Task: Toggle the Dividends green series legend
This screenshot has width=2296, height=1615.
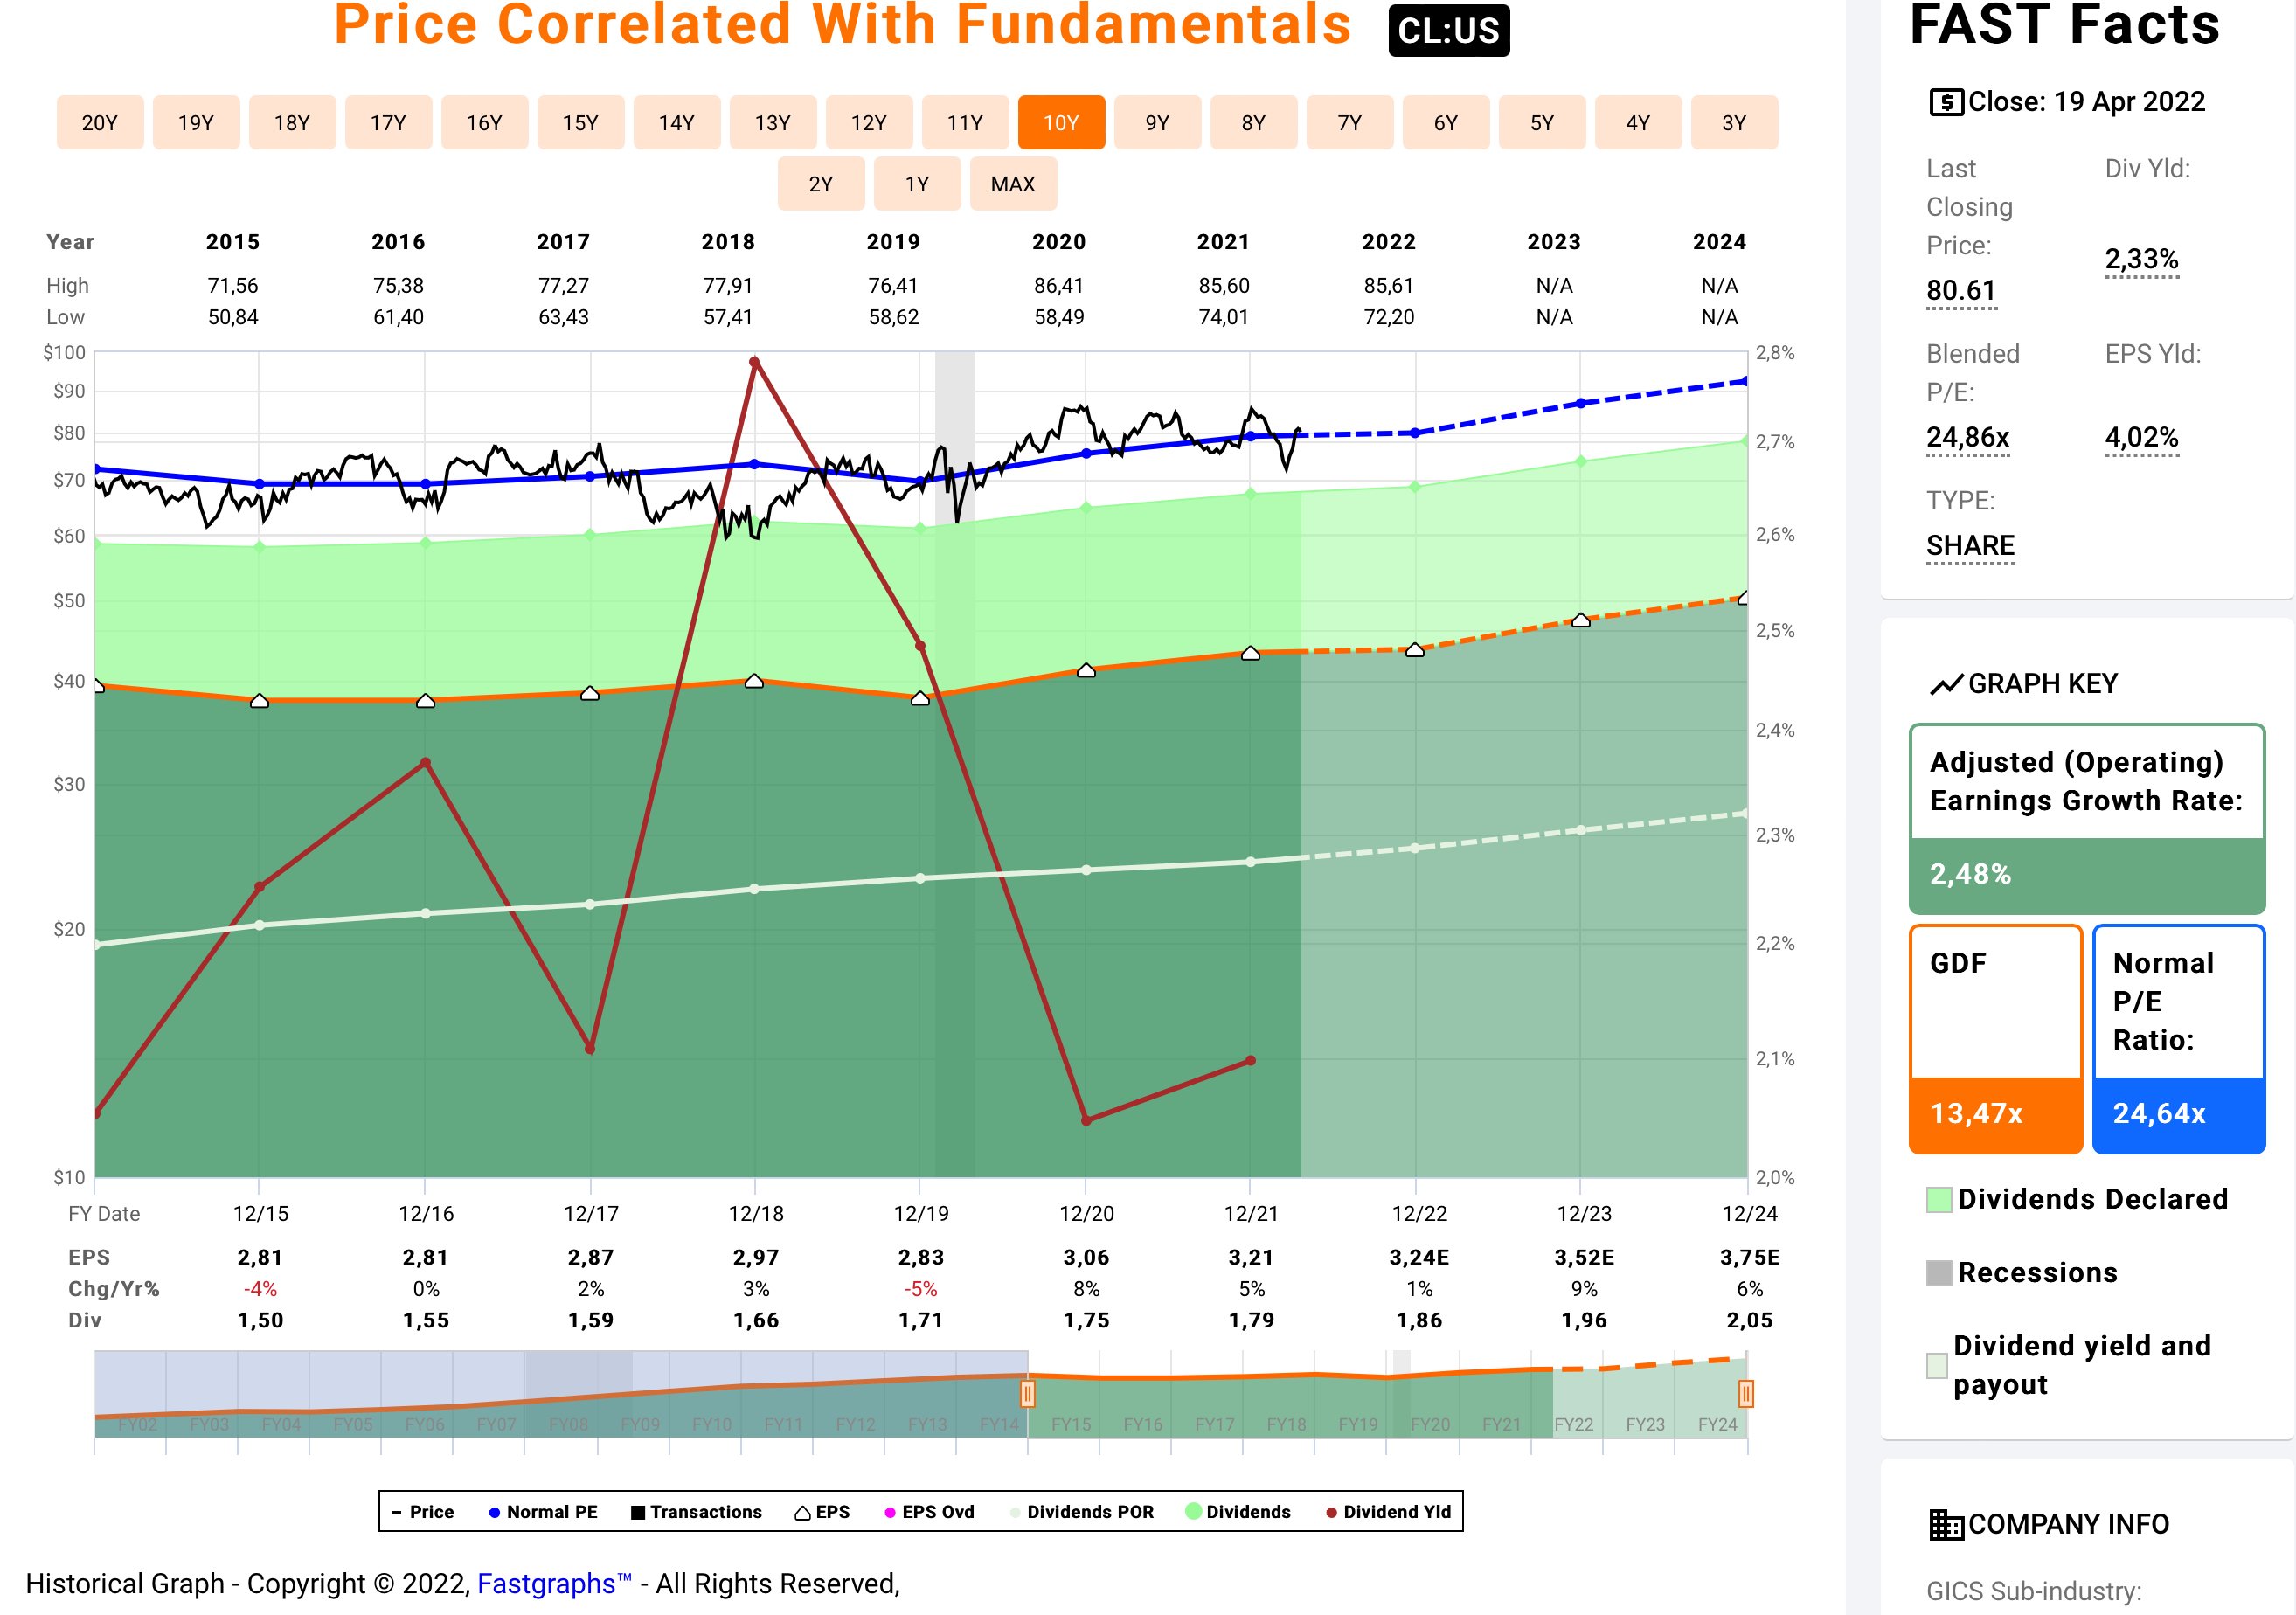Action: tap(1247, 1512)
